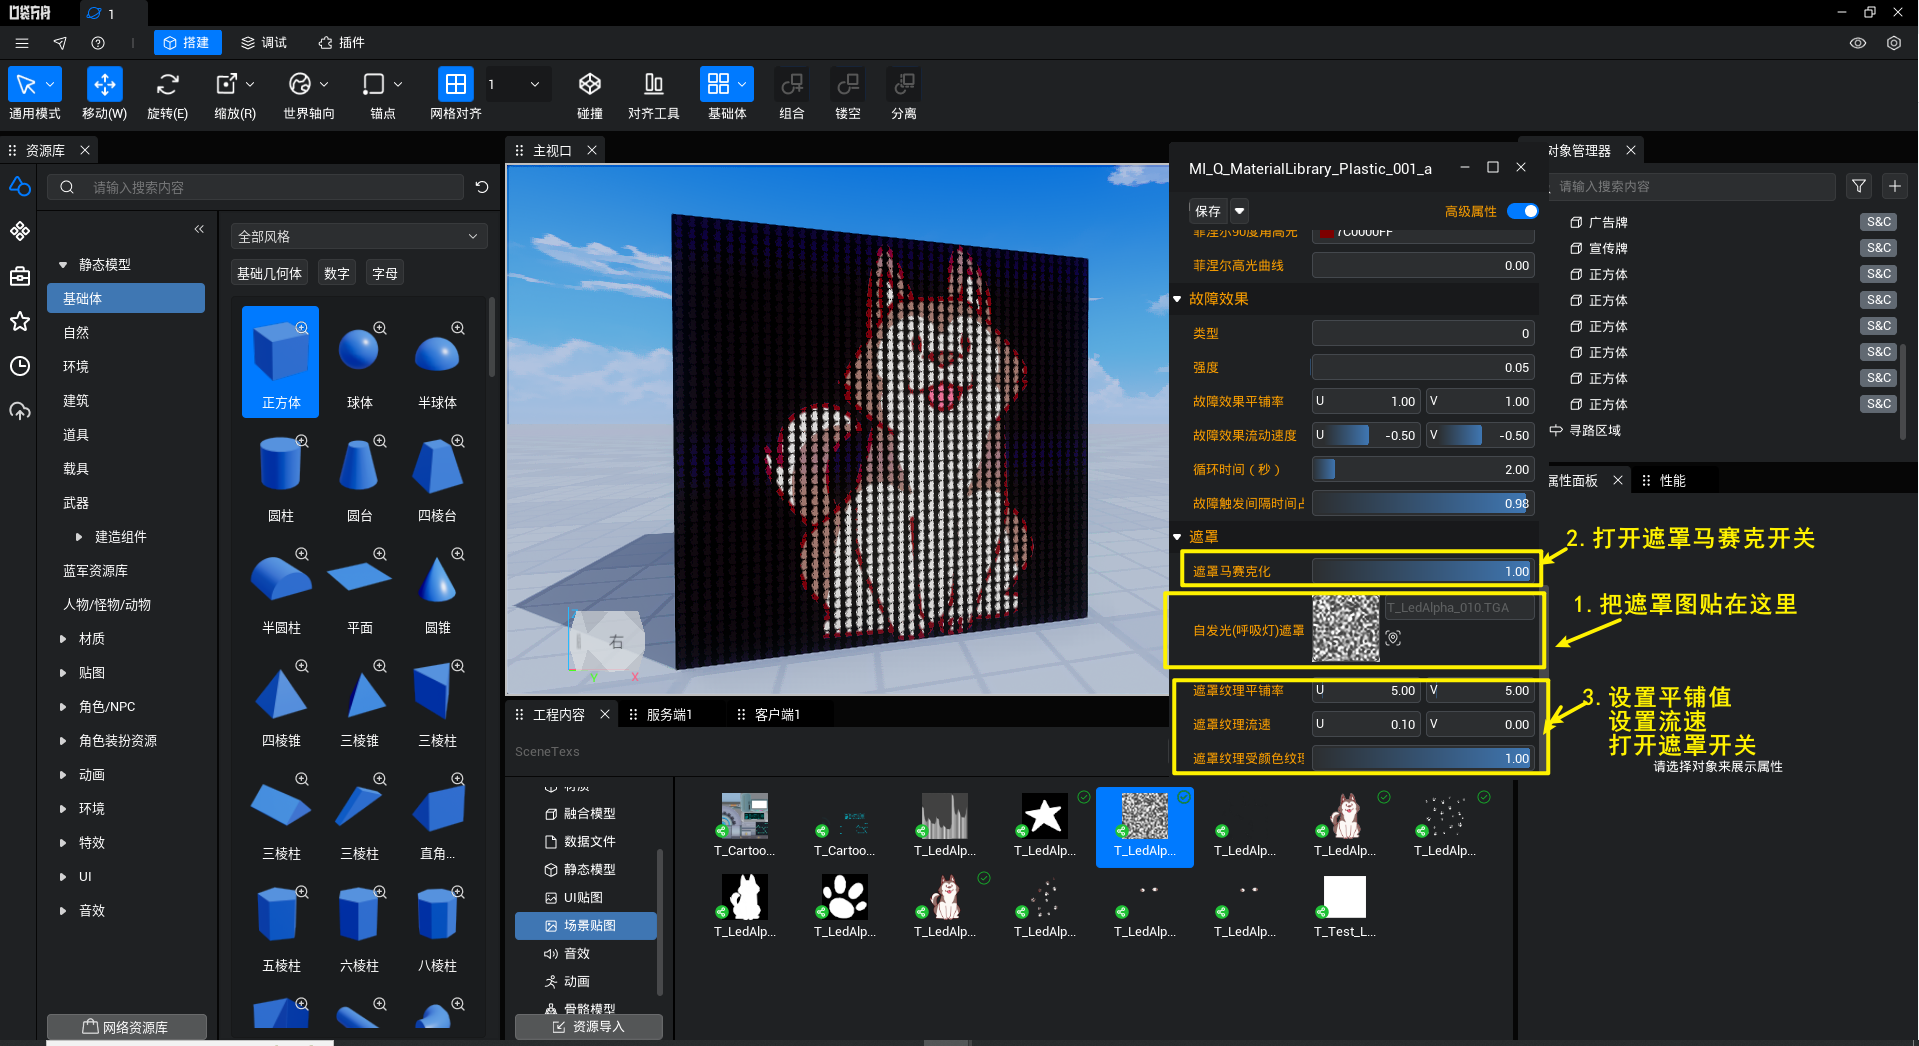Click the resource library search field
This screenshot has height=1046, width=1919.
click(256, 187)
